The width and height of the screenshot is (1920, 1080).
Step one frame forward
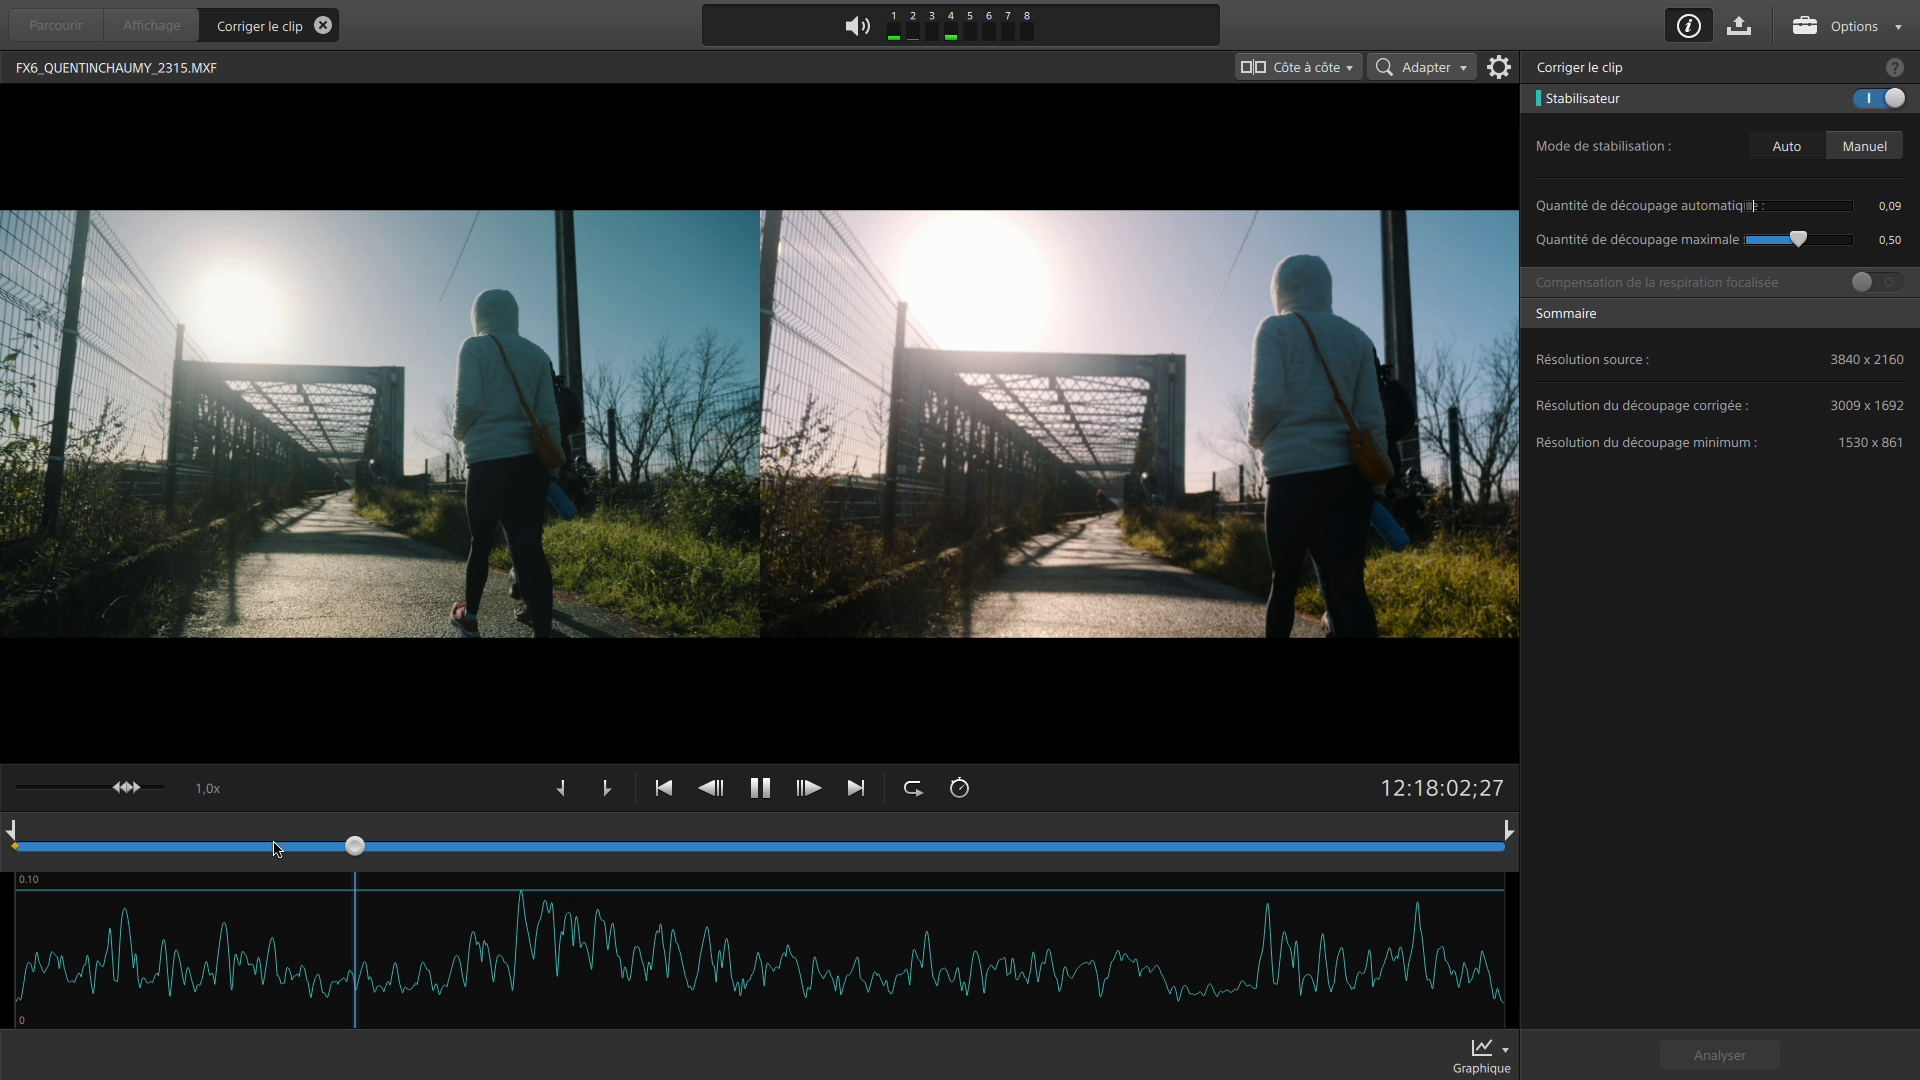808,788
